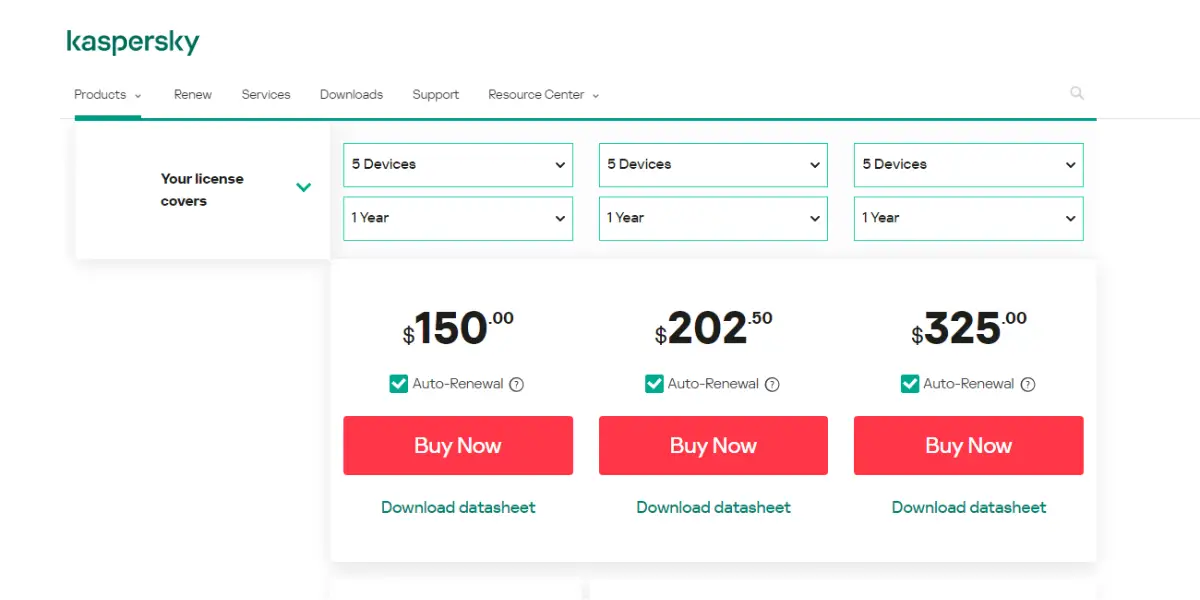This screenshot has height=600, width=1200.
Task: Open the Downloads menu item
Action: pyautogui.click(x=351, y=95)
